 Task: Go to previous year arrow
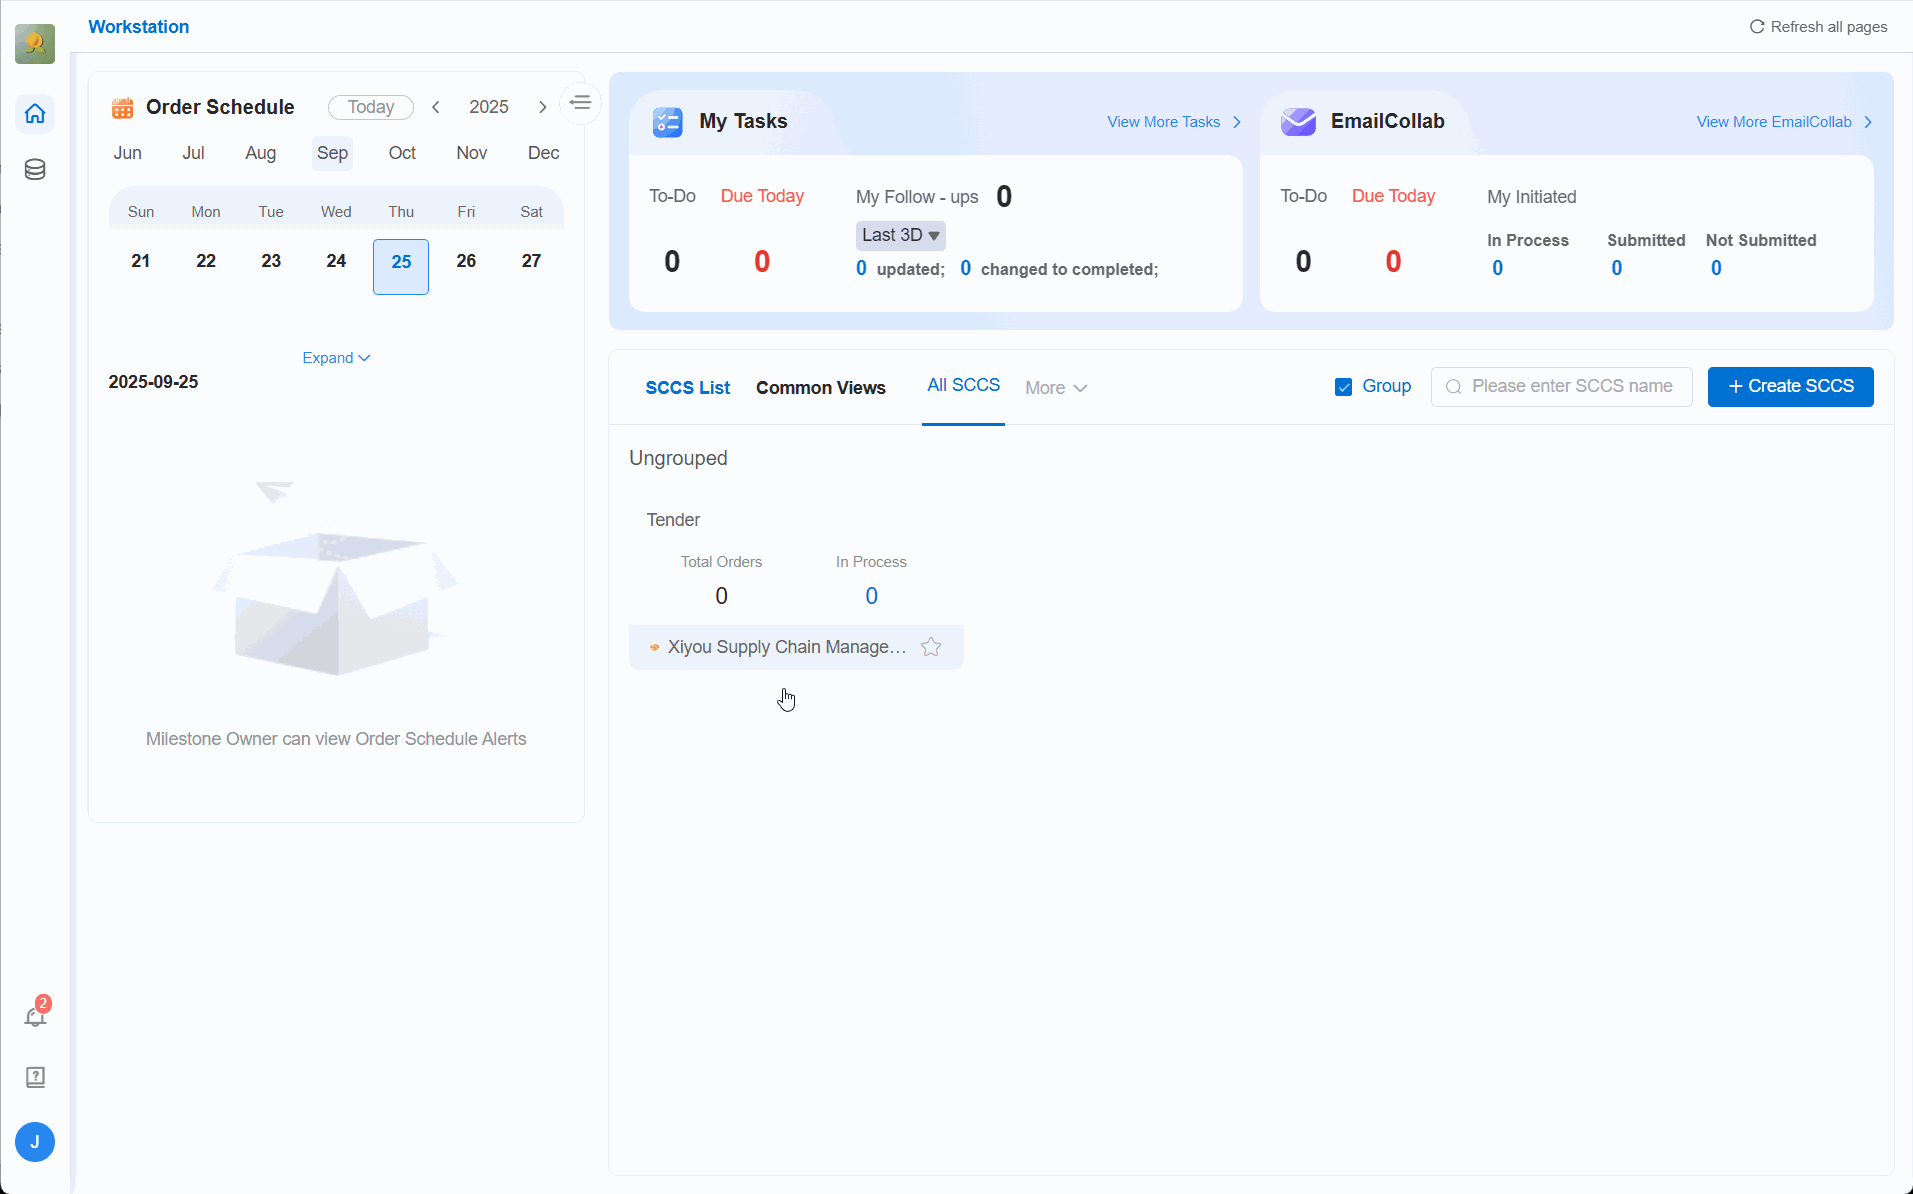tap(436, 107)
